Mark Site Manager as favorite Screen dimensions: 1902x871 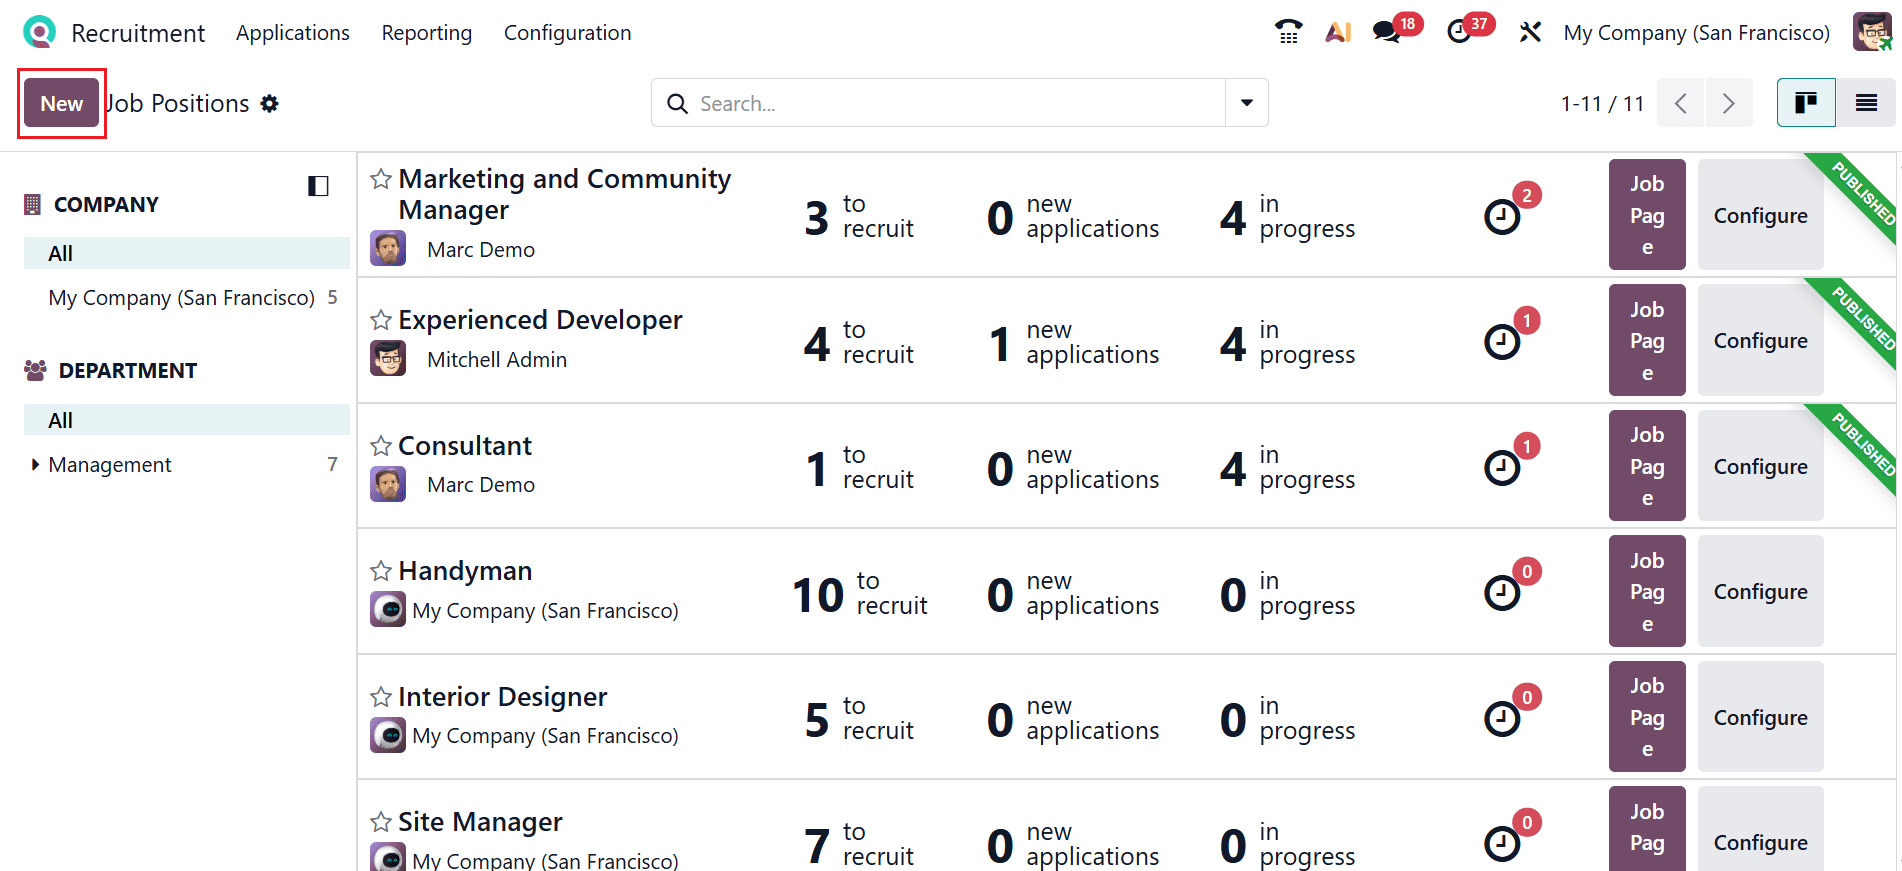381,822
